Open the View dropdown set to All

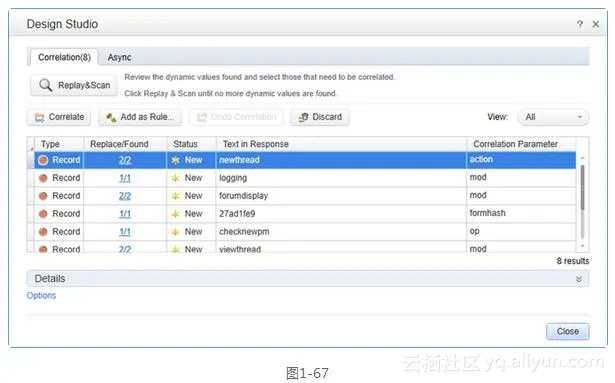[553, 117]
